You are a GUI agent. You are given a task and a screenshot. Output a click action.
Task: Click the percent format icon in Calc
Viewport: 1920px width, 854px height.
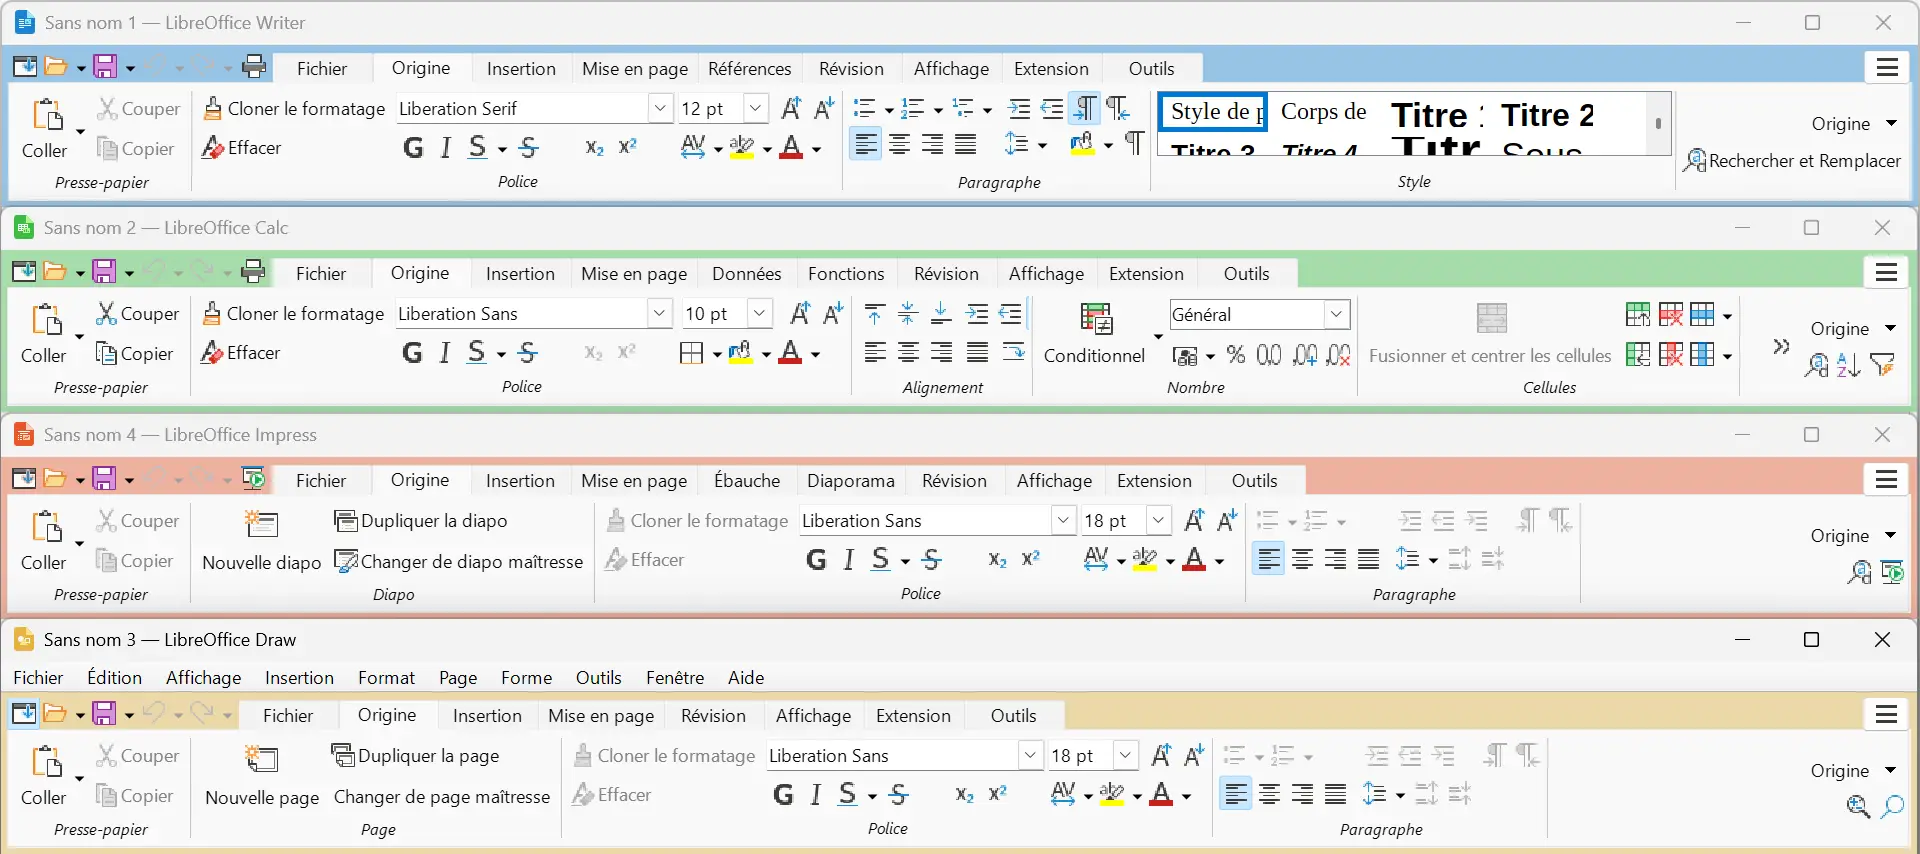point(1236,355)
